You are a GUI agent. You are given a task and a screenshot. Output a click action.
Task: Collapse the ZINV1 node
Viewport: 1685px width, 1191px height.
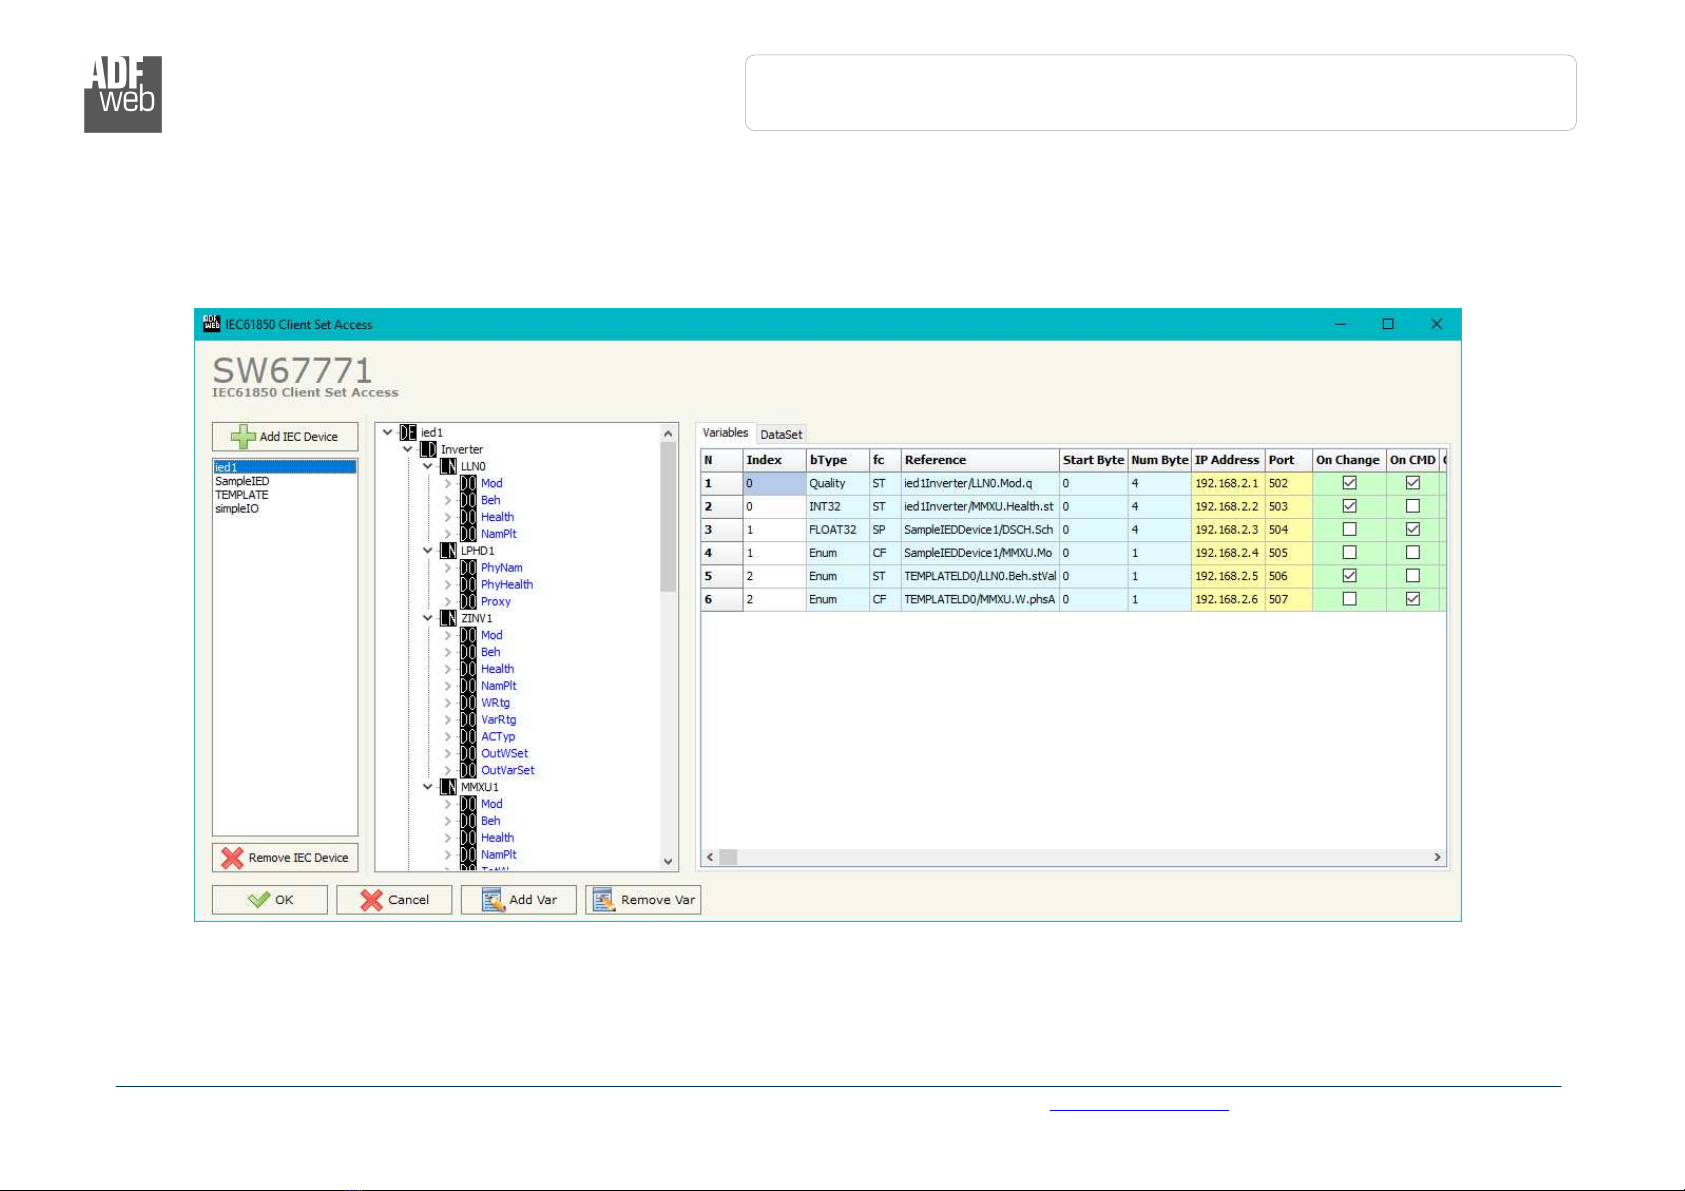click(427, 619)
